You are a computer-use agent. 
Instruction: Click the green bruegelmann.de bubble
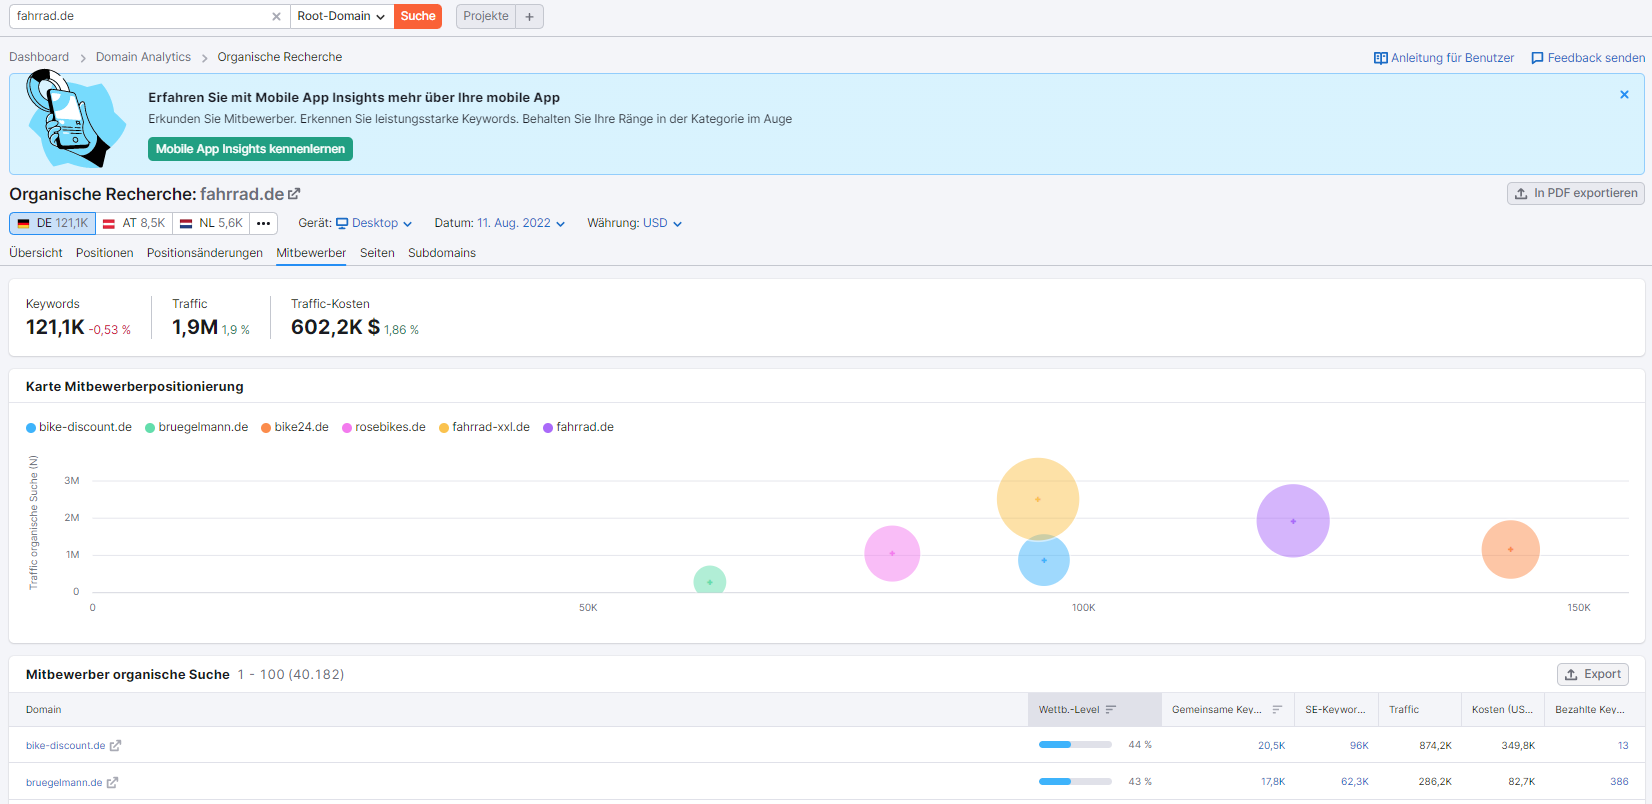pyautogui.click(x=710, y=580)
